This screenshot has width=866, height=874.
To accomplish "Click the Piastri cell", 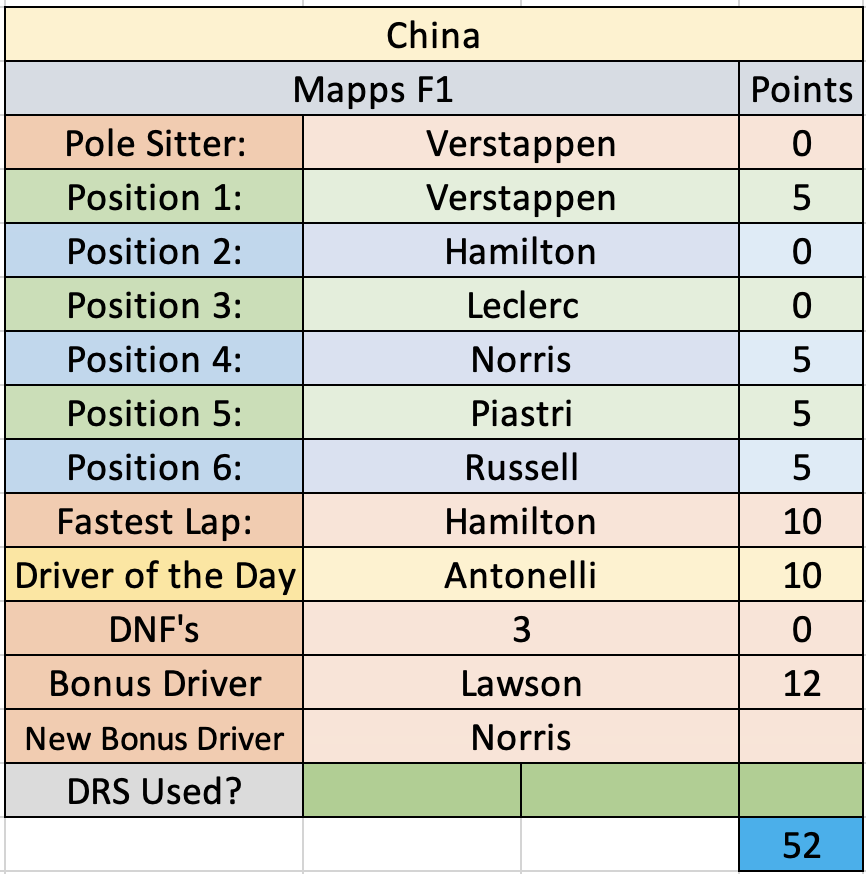I will [x=521, y=413].
